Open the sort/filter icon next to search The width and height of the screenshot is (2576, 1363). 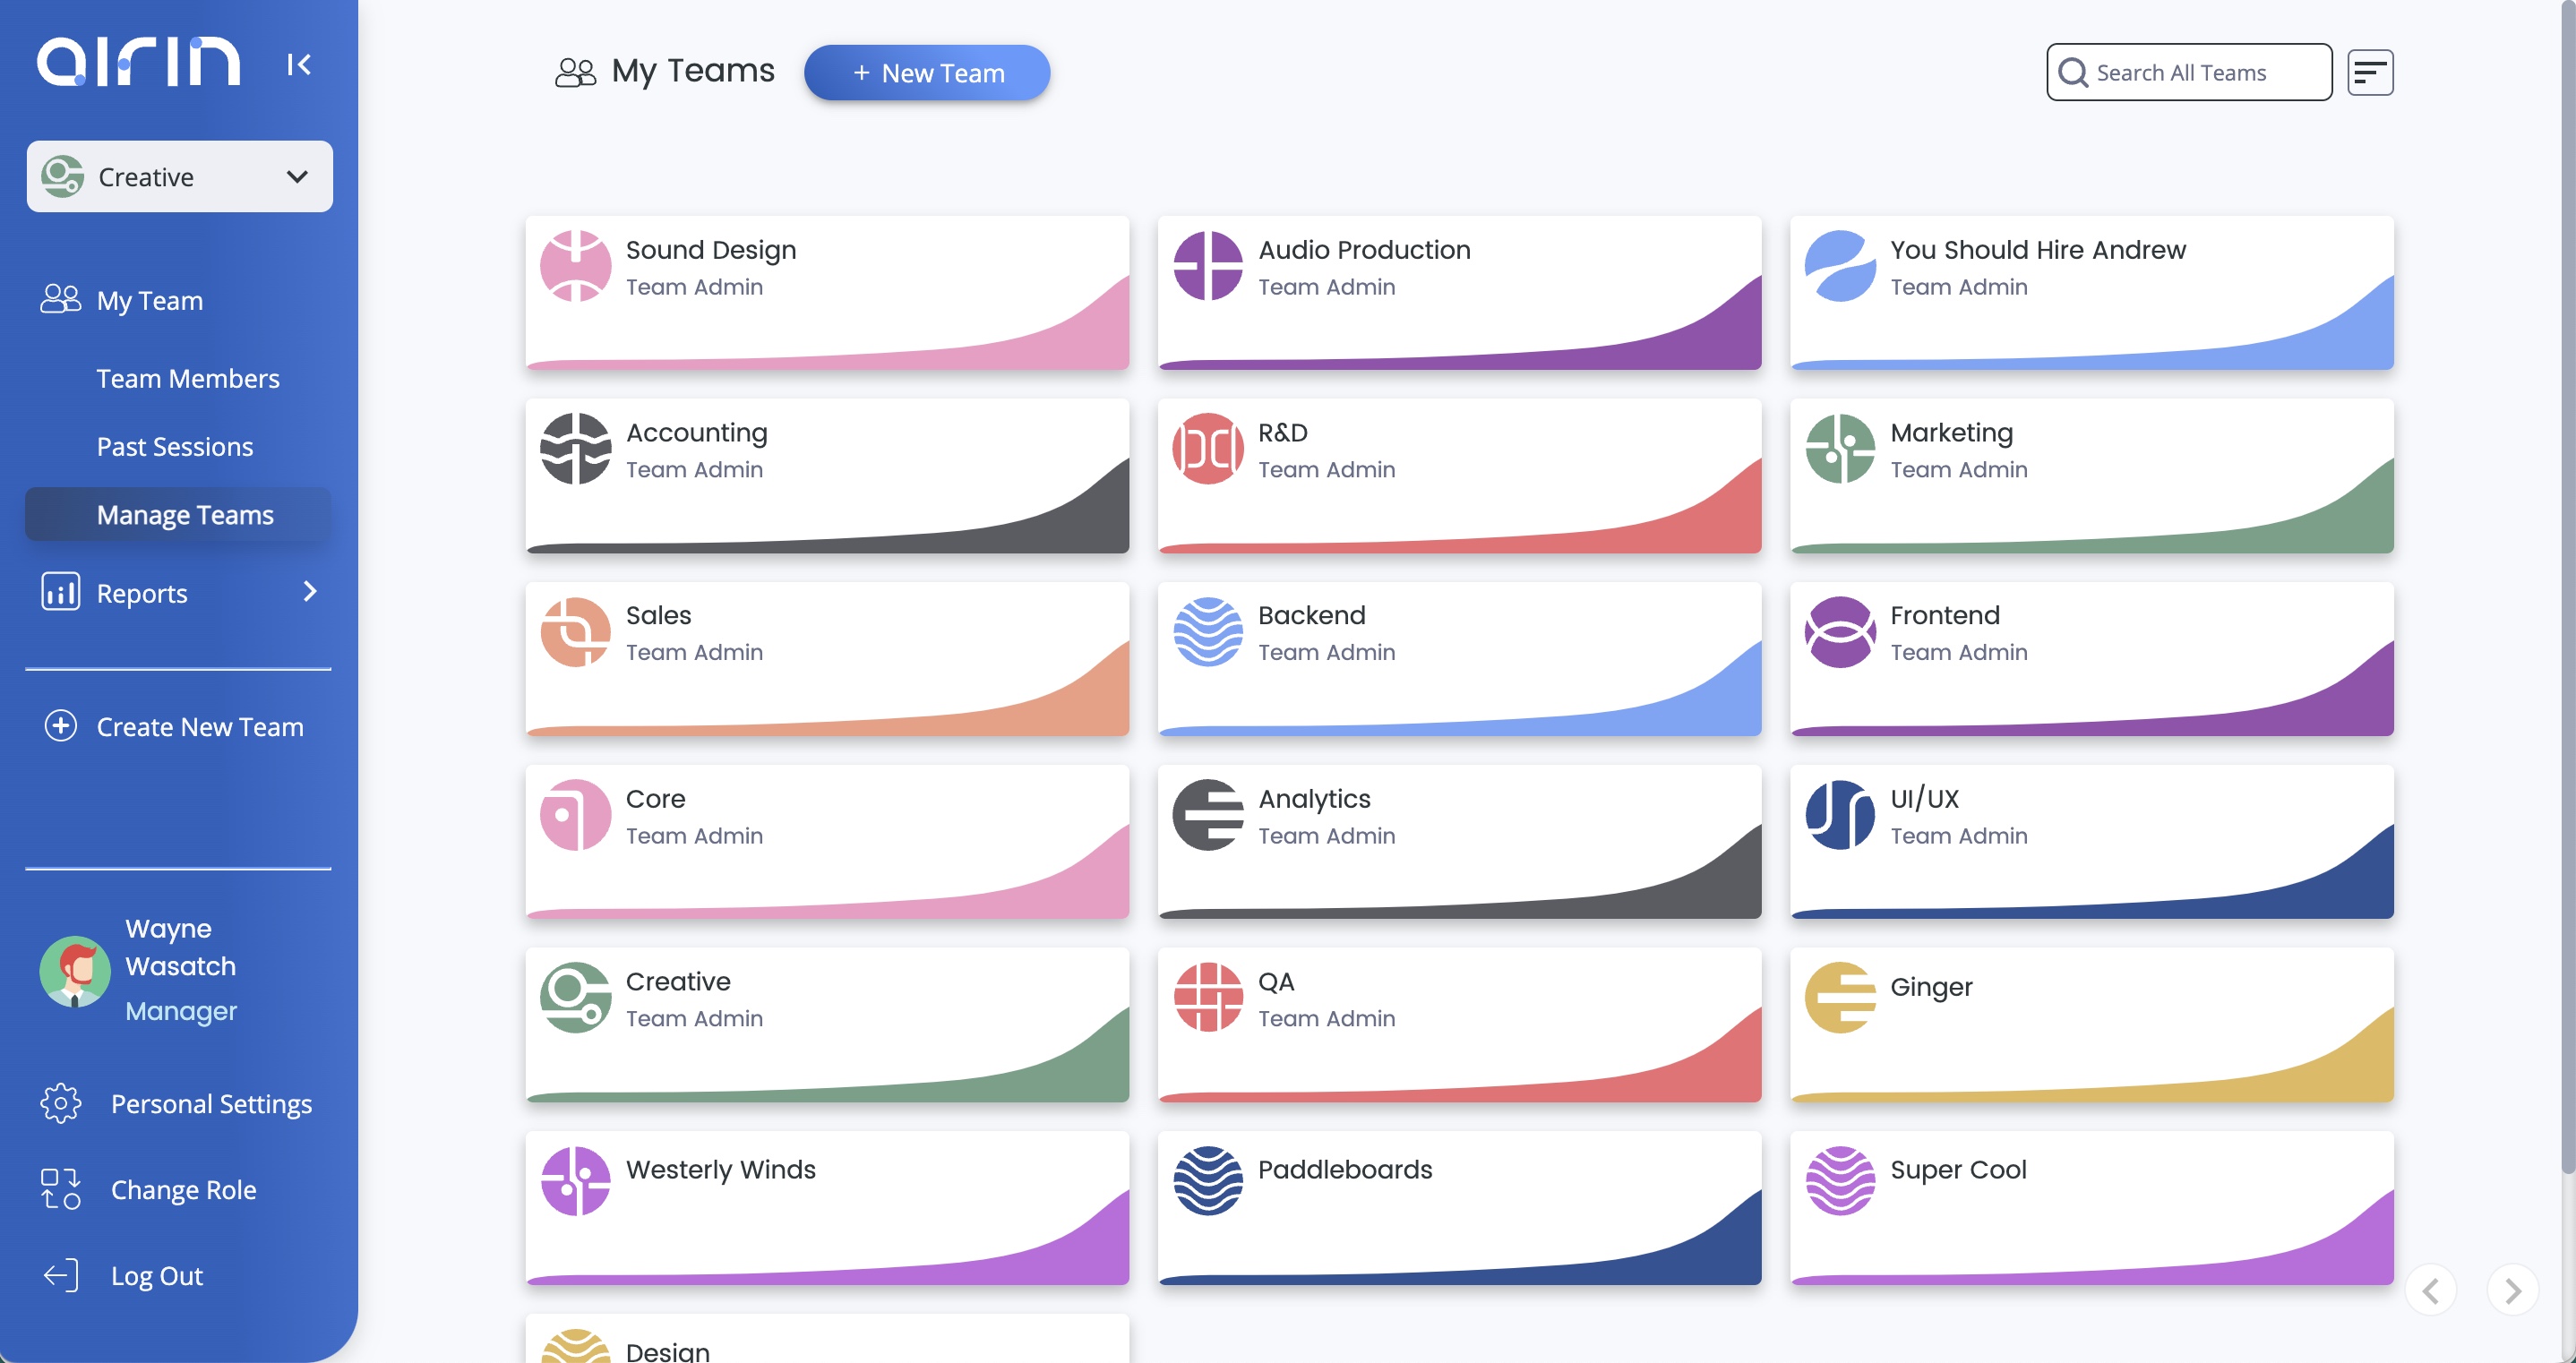[x=2370, y=72]
